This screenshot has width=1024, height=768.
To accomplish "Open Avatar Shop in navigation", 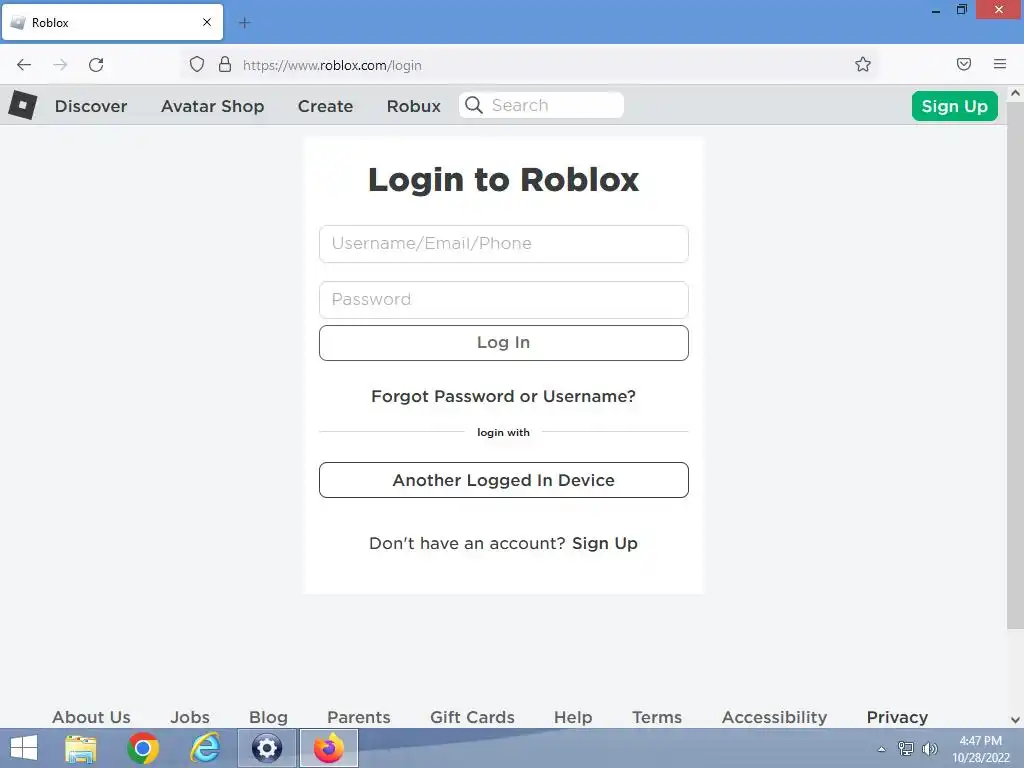I will coord(212,106).
